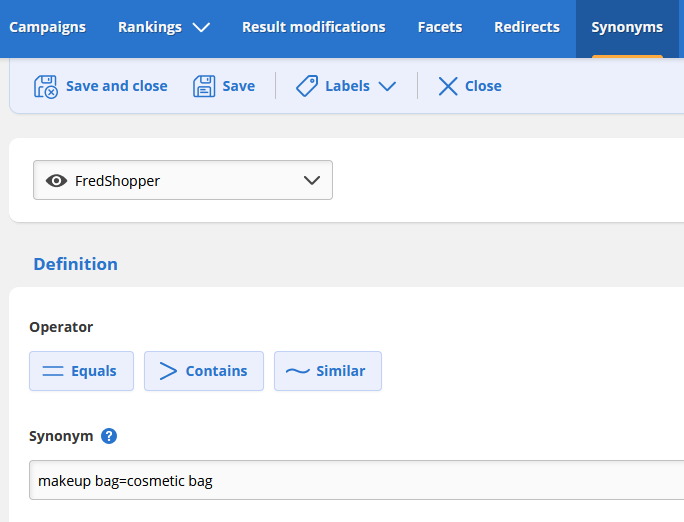The width and height of the screenshot is (684, 522).
Task: Switch to the Campaigns tab
Action: (x=47, y=27)
